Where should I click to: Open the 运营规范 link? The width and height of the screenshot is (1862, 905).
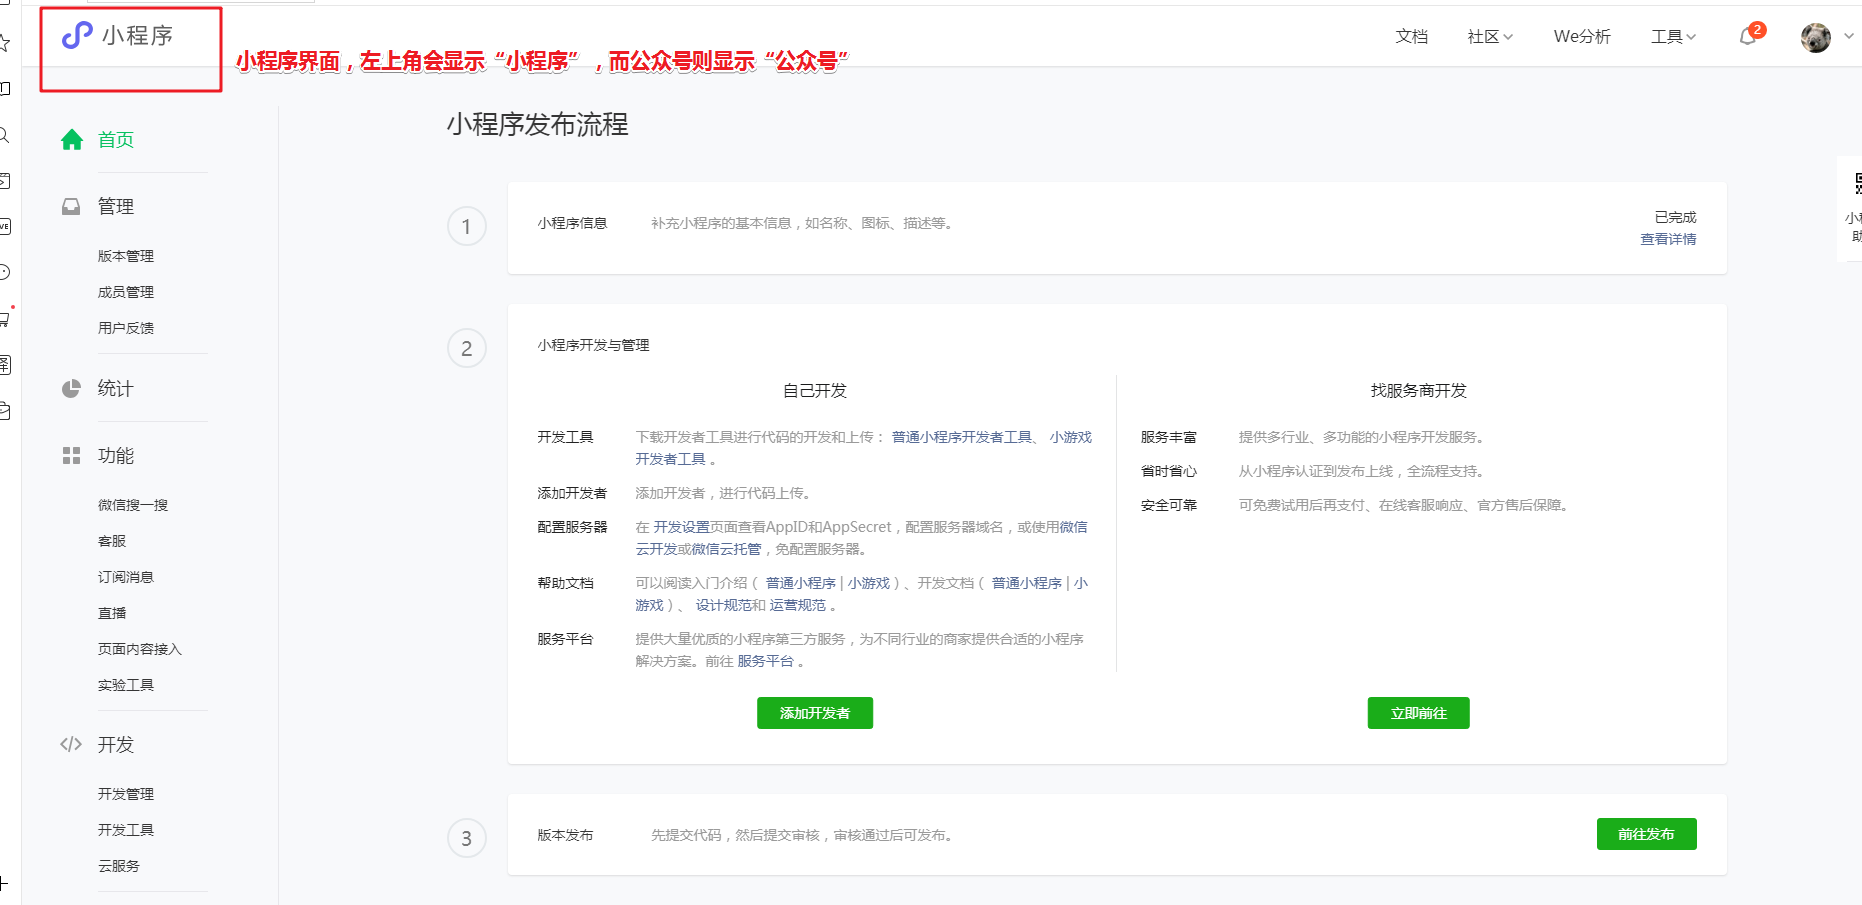tap(798, 605)
